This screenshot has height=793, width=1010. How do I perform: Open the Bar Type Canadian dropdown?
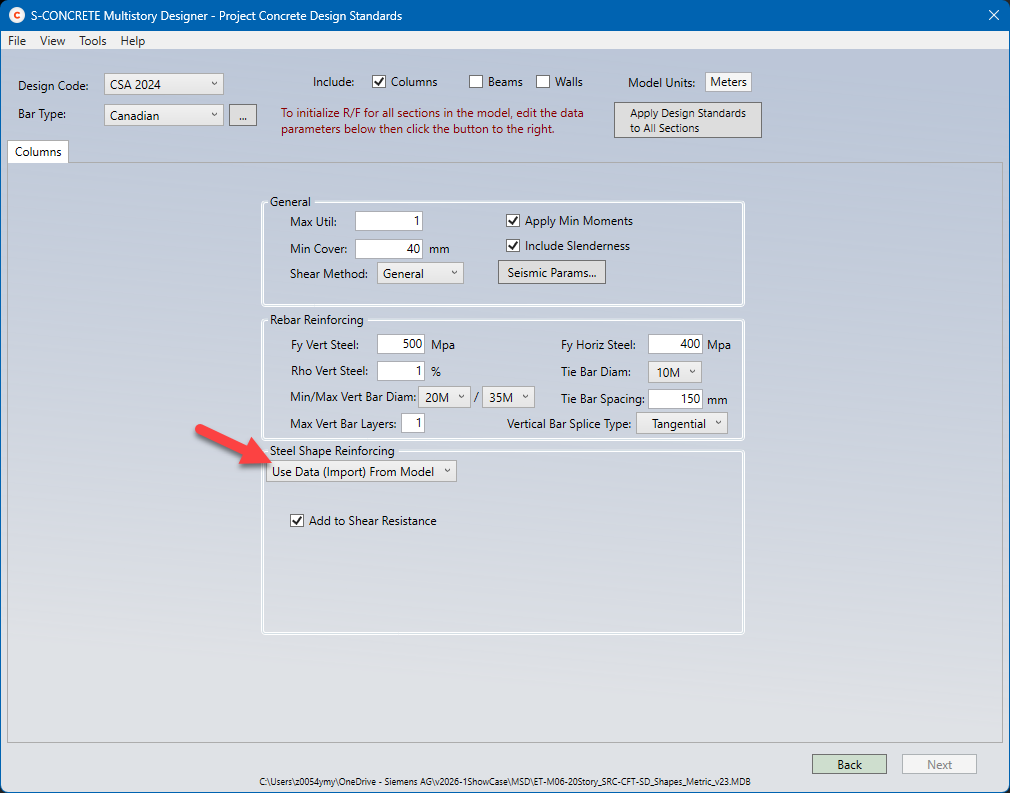coord(164,115)
